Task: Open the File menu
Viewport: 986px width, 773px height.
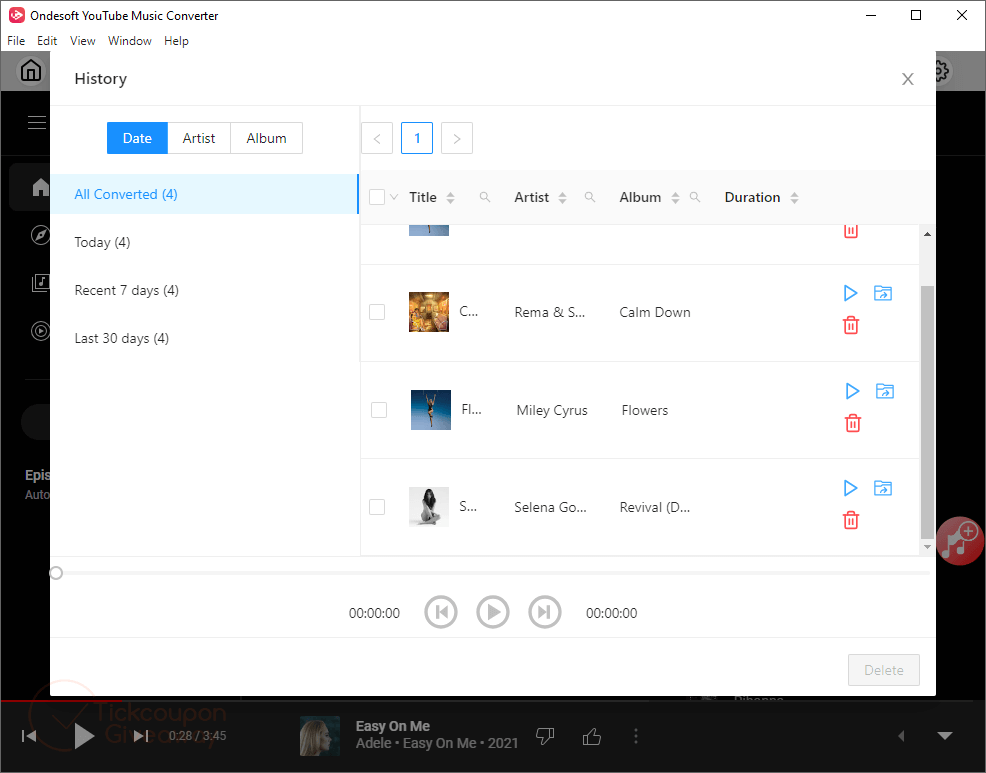Action: point(16,41)
